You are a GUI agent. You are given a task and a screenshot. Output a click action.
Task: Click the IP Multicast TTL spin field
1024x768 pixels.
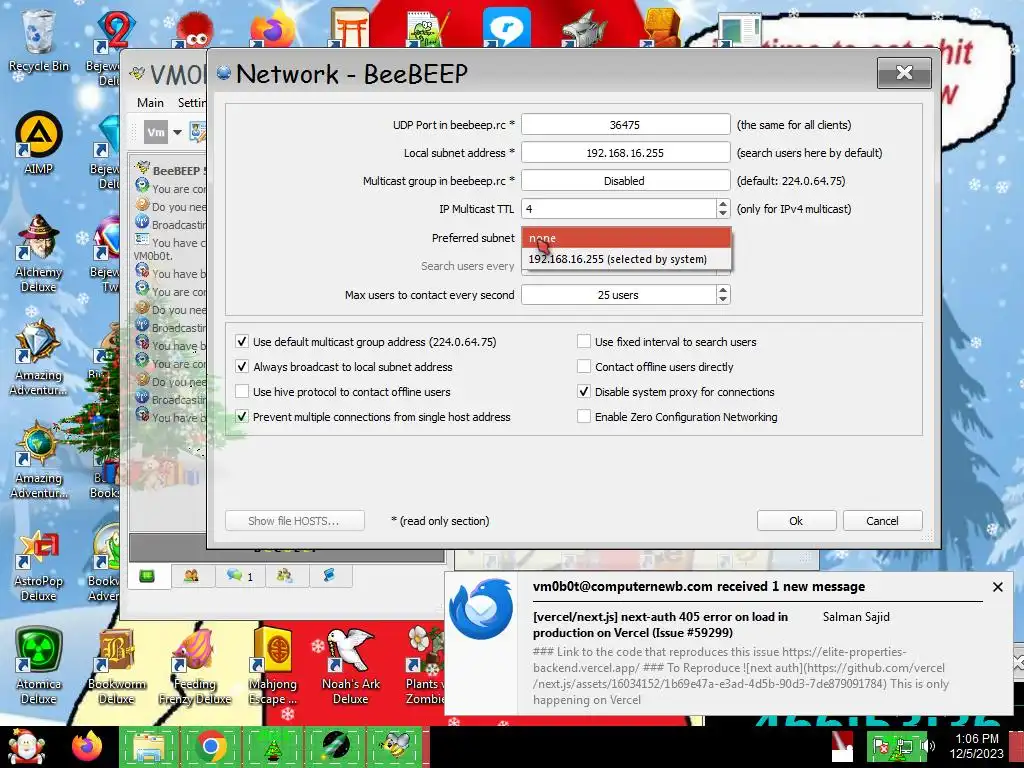click(x=618, y=209)
